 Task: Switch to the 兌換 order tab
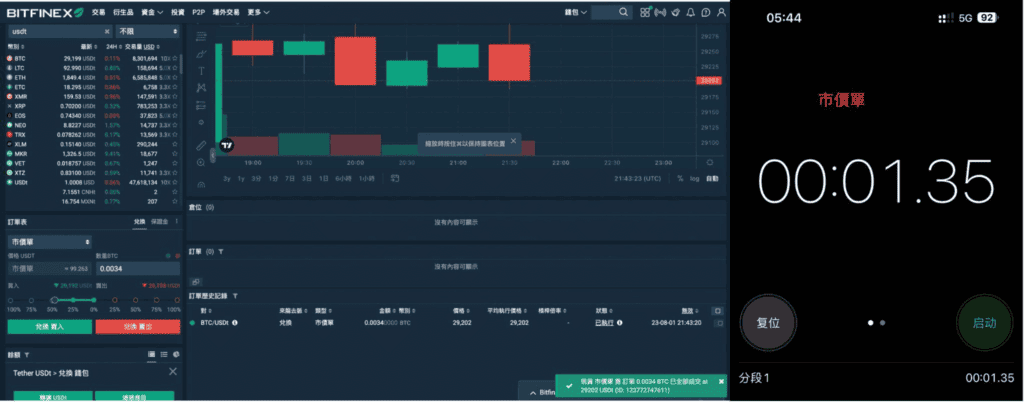[x=140, y=222]
